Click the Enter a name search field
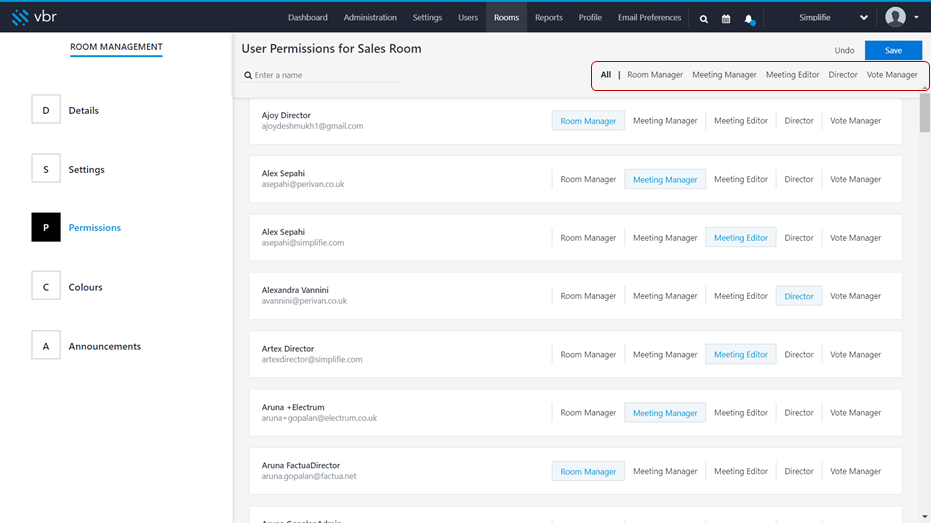This screenshot has width=931, height=523. click(324, 75)
